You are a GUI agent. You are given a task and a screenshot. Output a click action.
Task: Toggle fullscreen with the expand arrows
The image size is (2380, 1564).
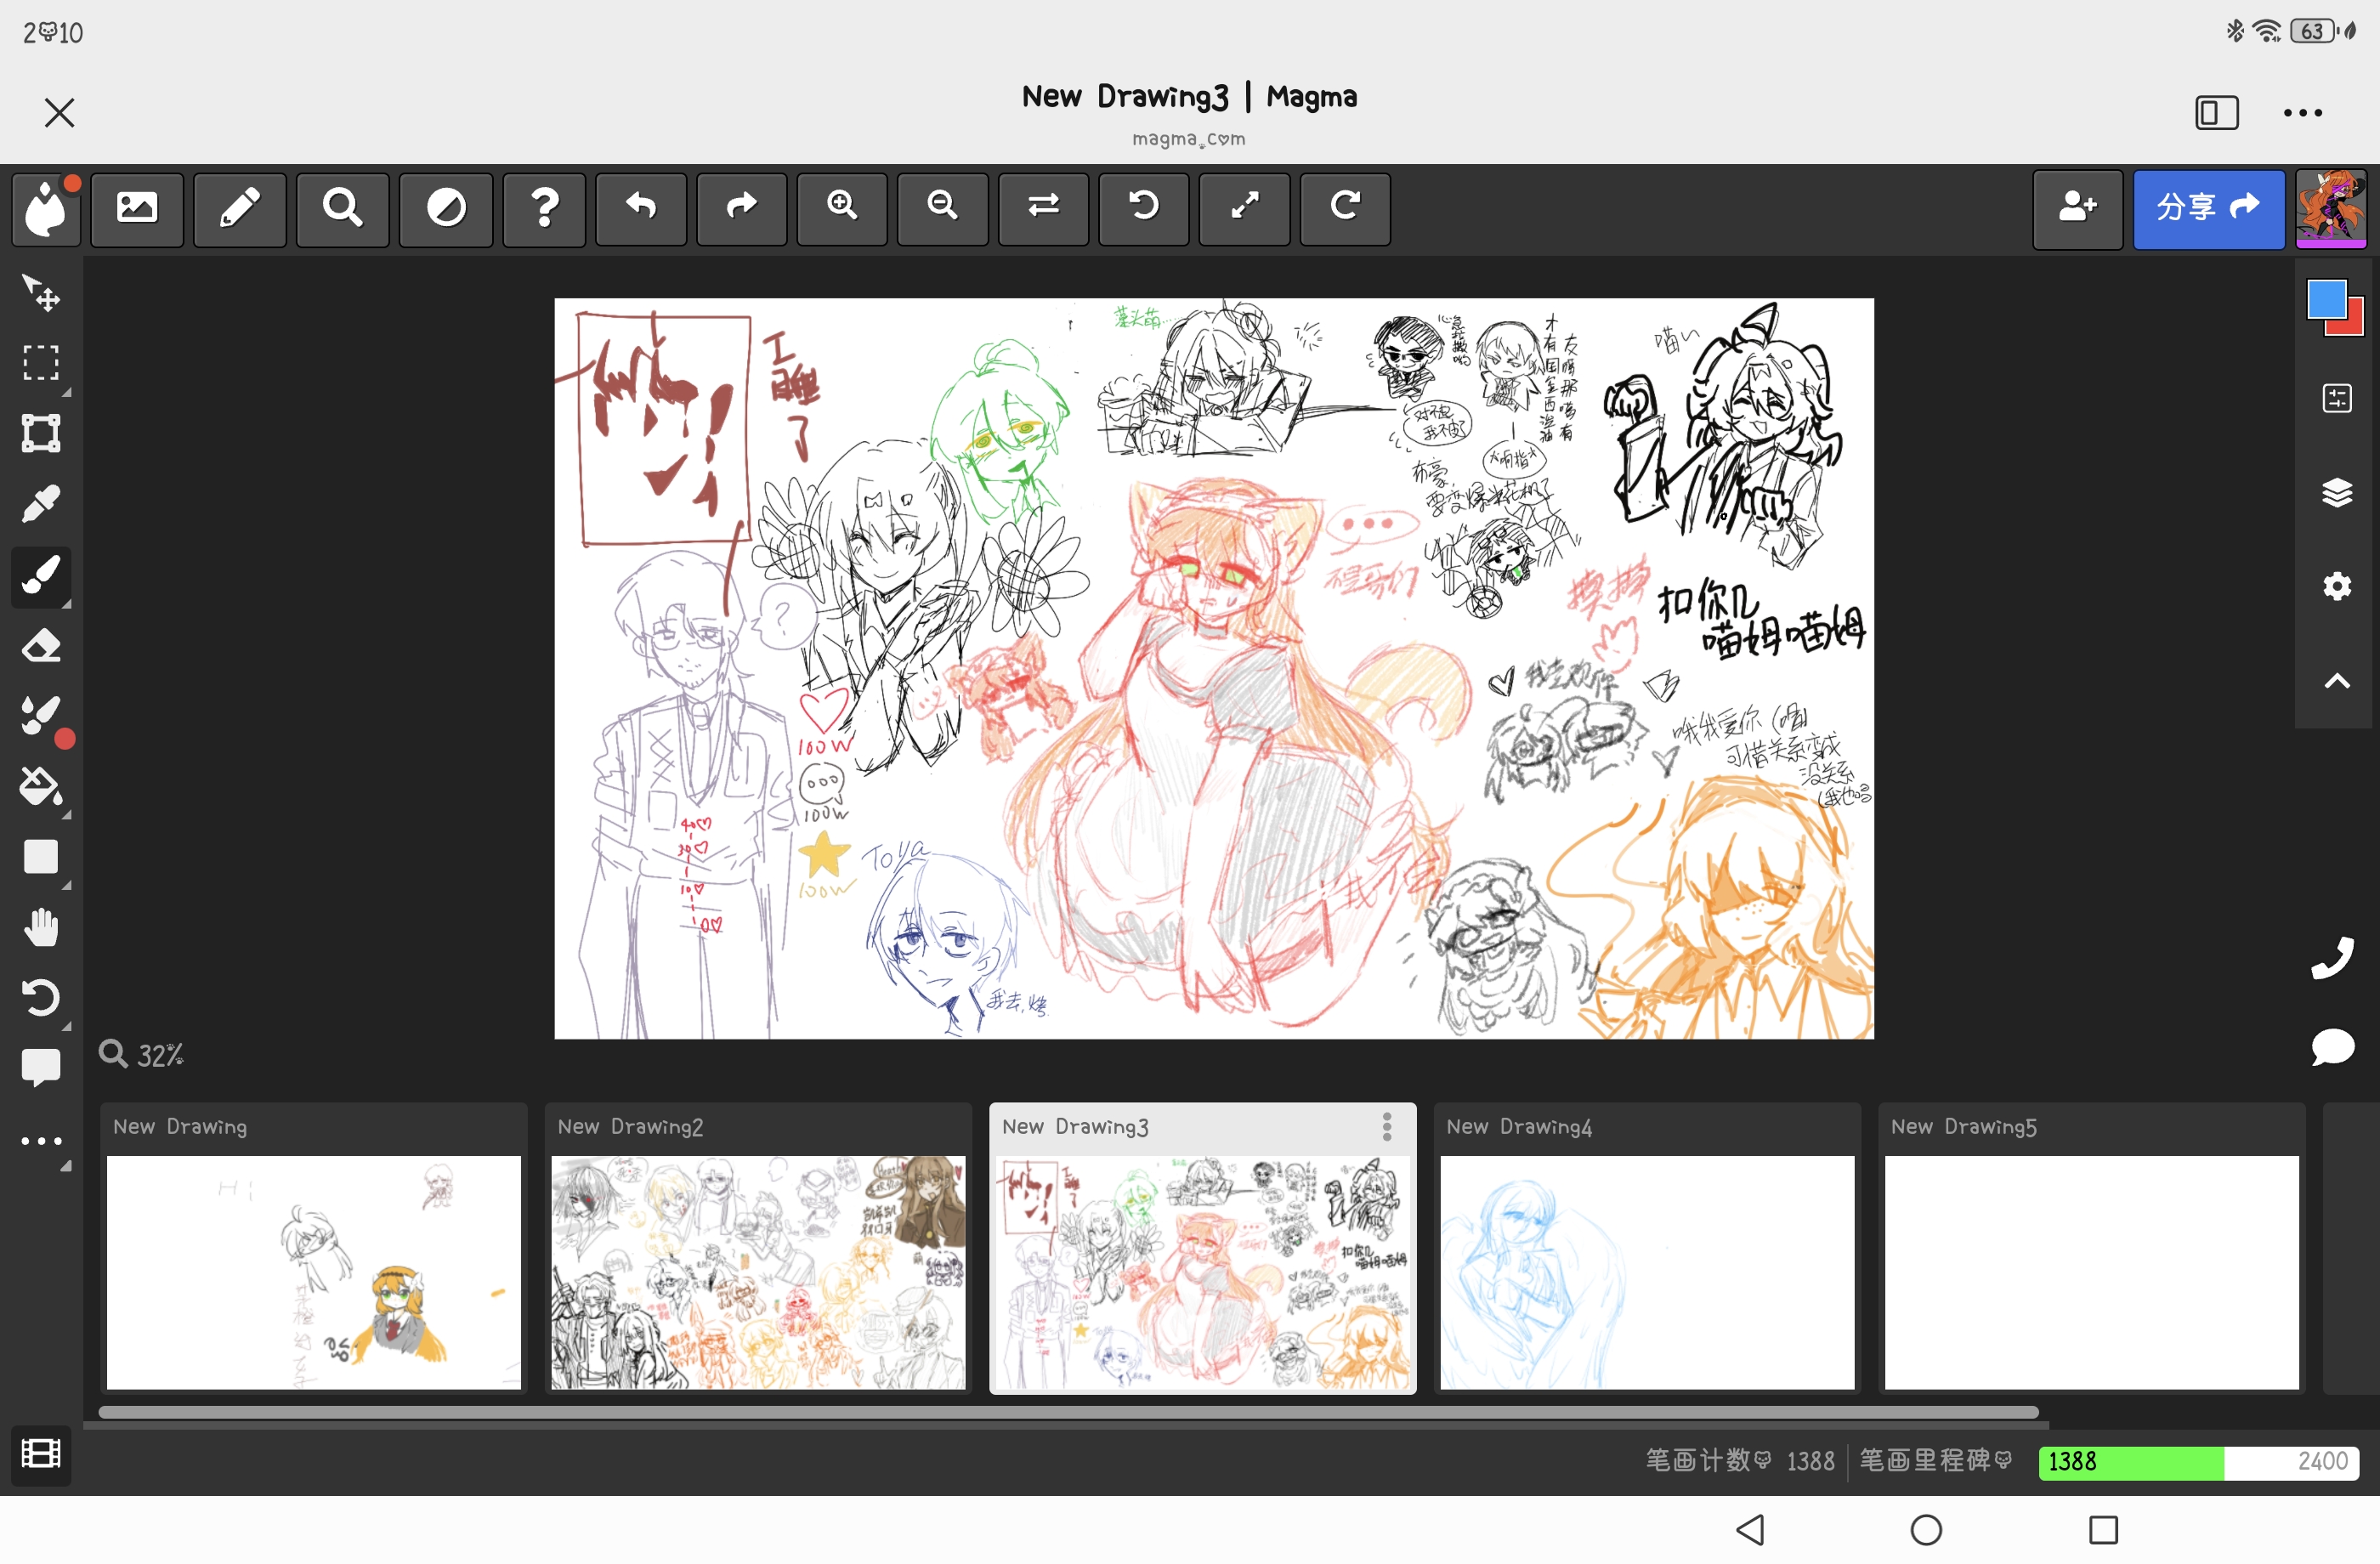pos(1244,207)
